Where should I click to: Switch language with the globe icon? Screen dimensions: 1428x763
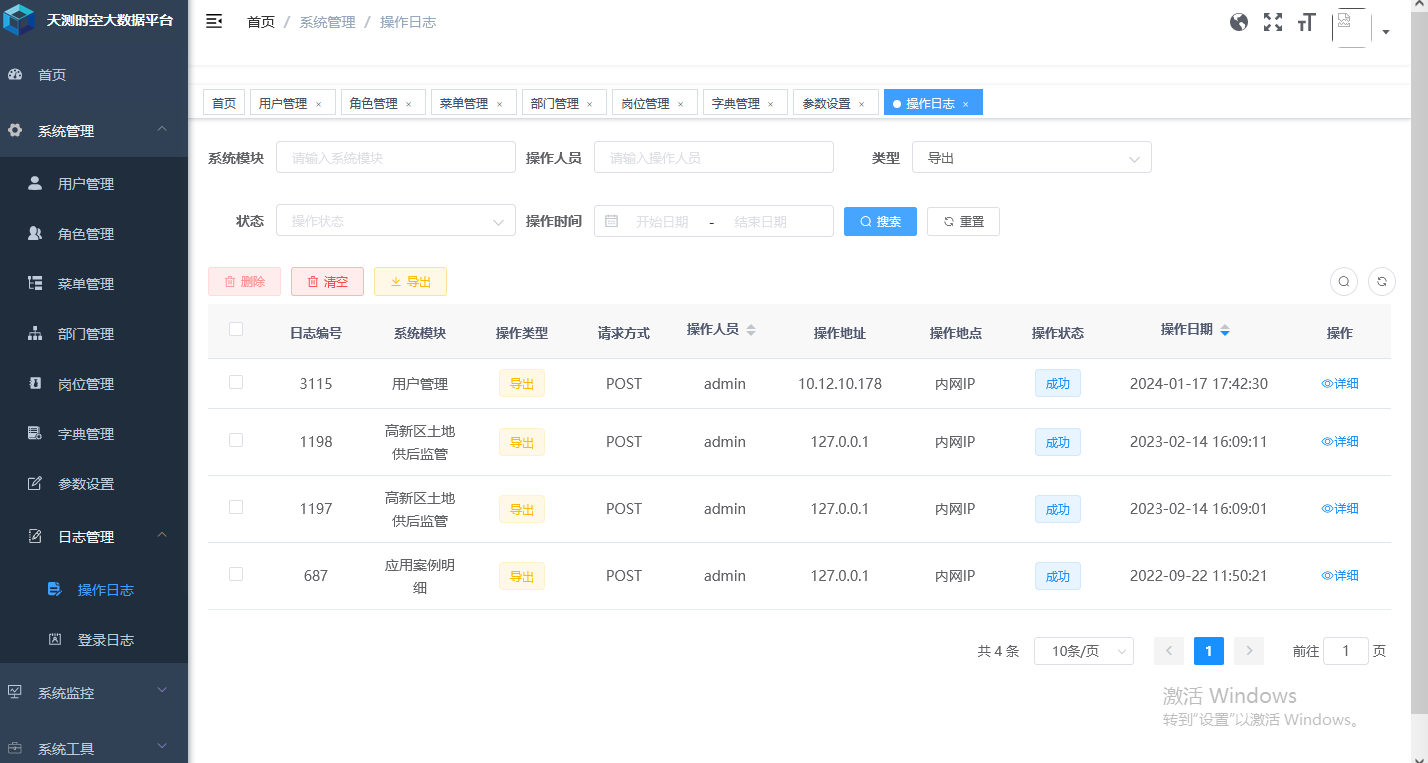(x=1239, y=21)
